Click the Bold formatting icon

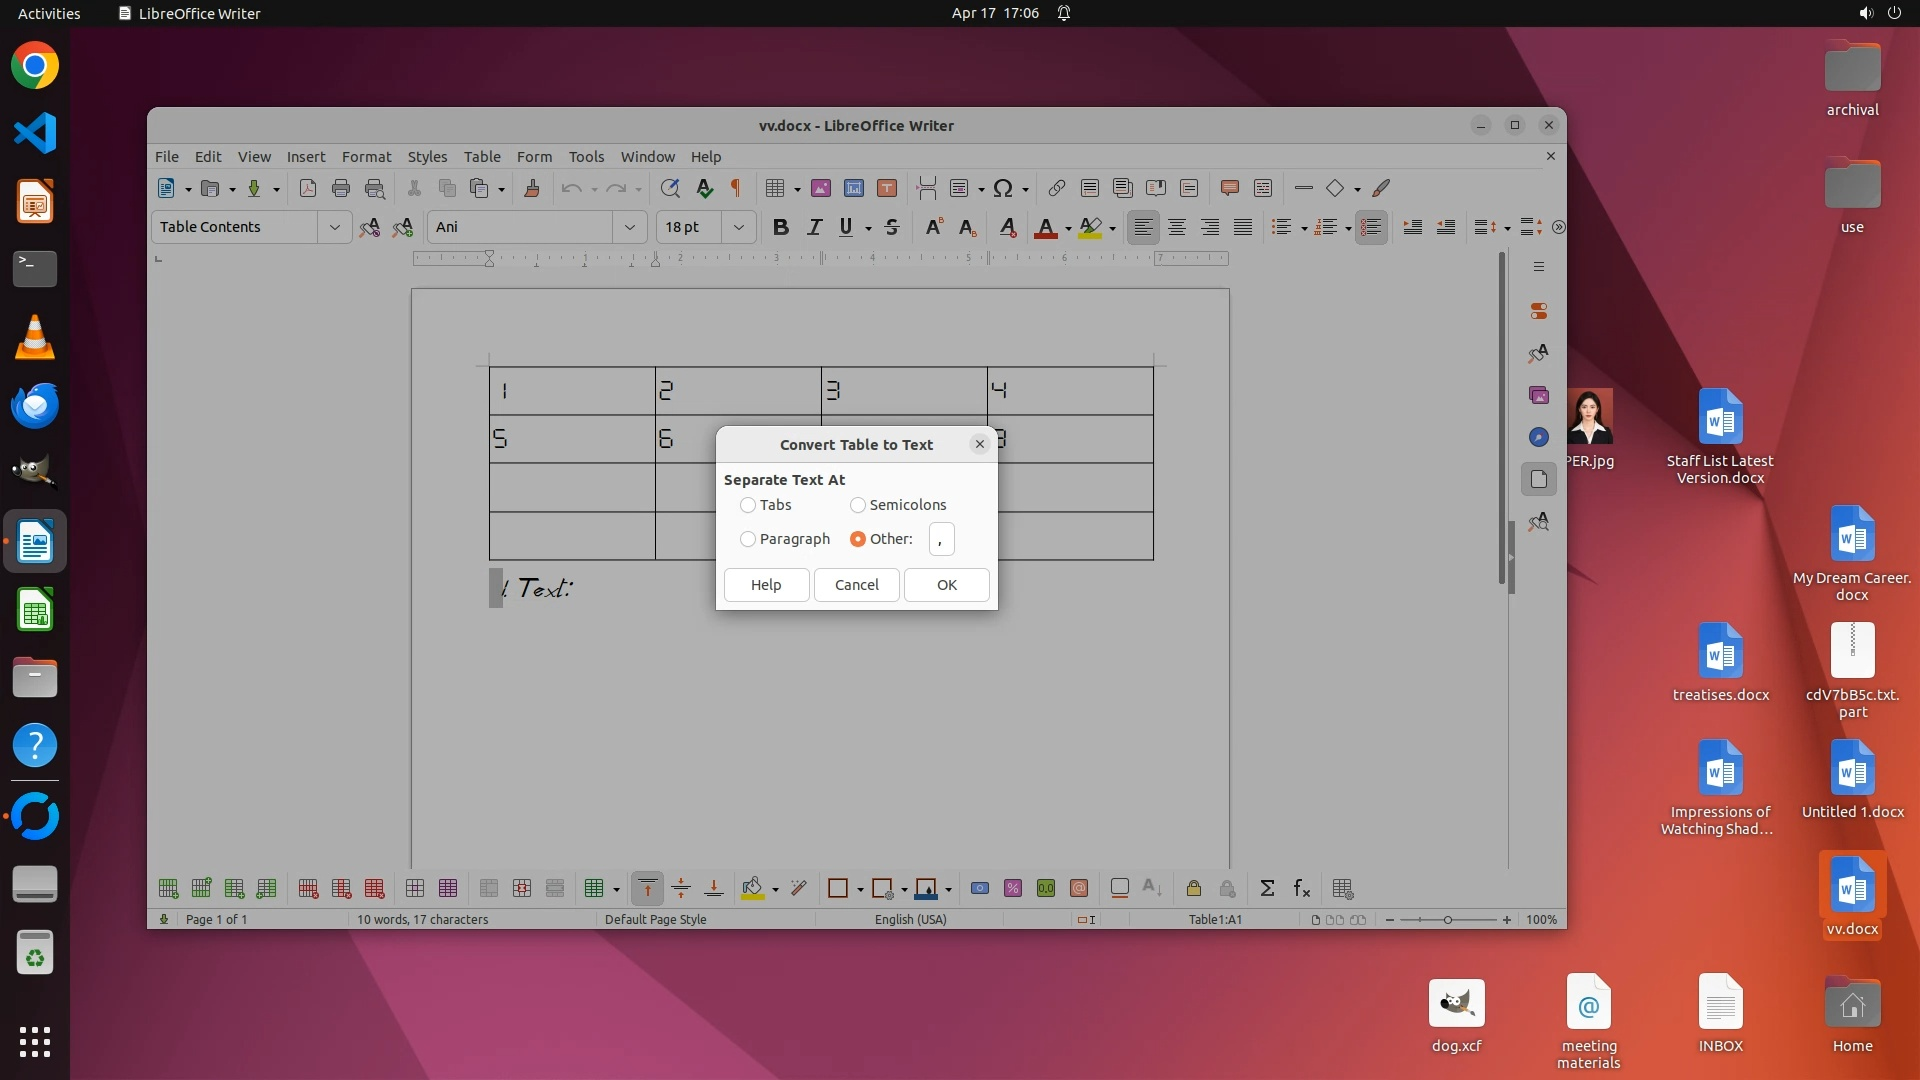[781, 228]
